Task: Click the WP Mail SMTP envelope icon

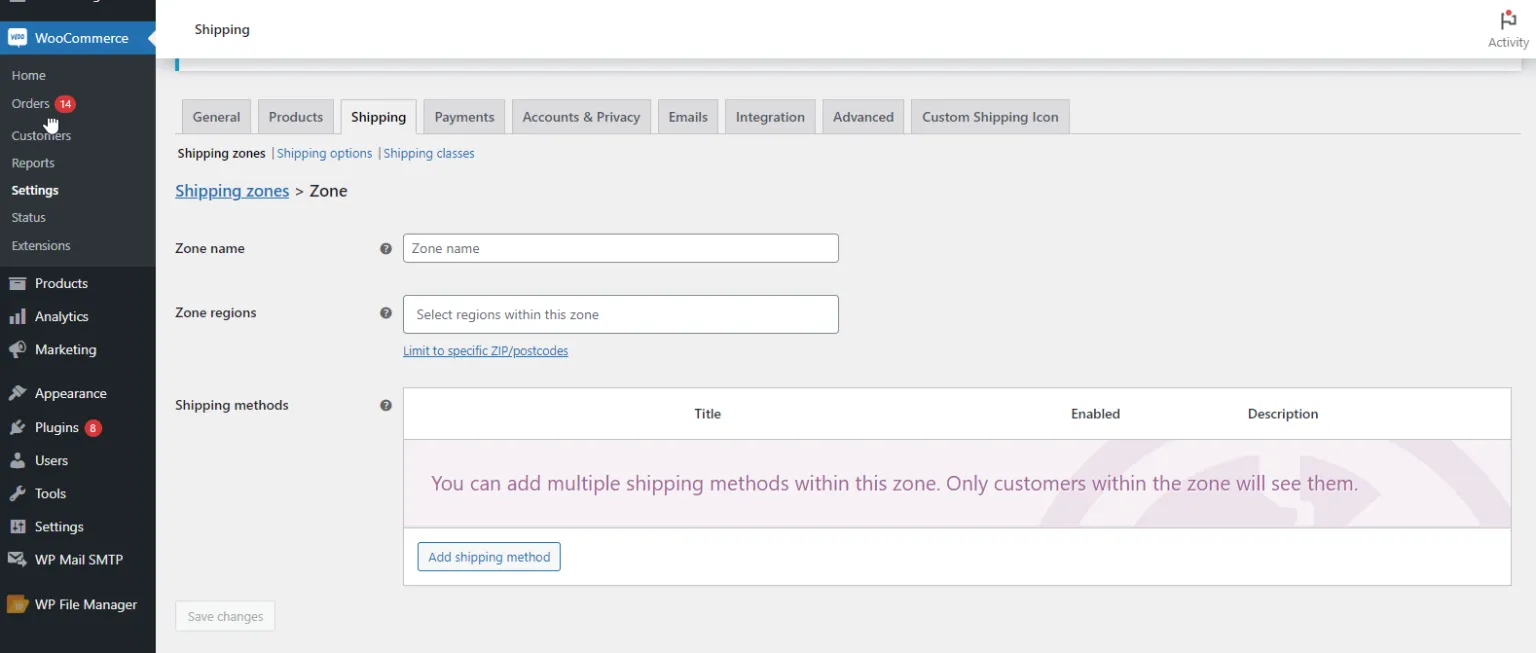Action: tap(17, 559)
